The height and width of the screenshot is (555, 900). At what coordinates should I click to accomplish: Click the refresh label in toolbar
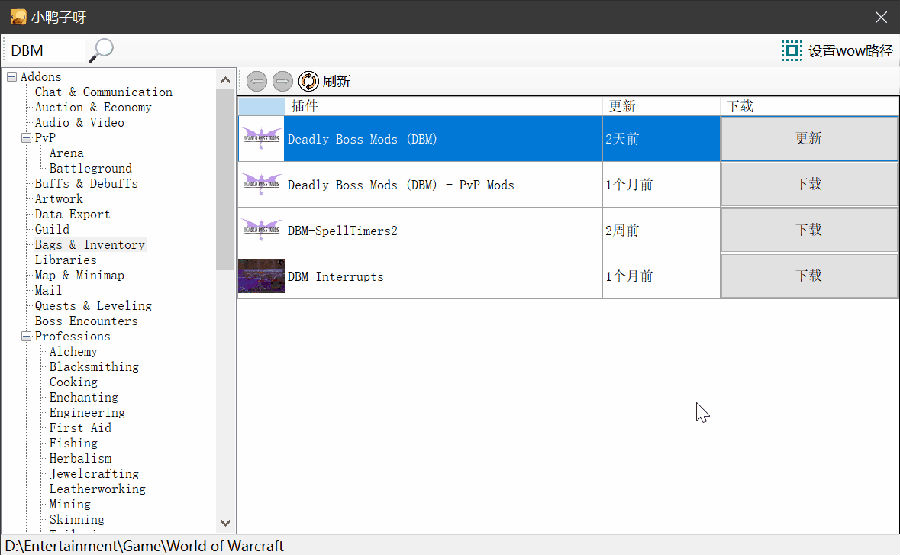click(x=336, y=81)
